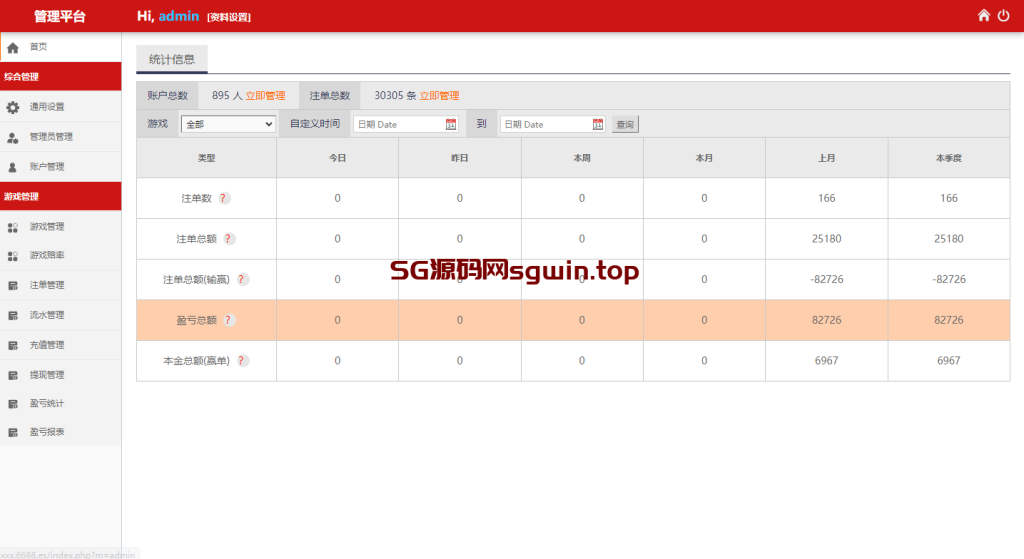This screenshot has width=1024, height=559.
Task: Expand the 游戏 dropdown showing 全部
Action: click(228, 124)
